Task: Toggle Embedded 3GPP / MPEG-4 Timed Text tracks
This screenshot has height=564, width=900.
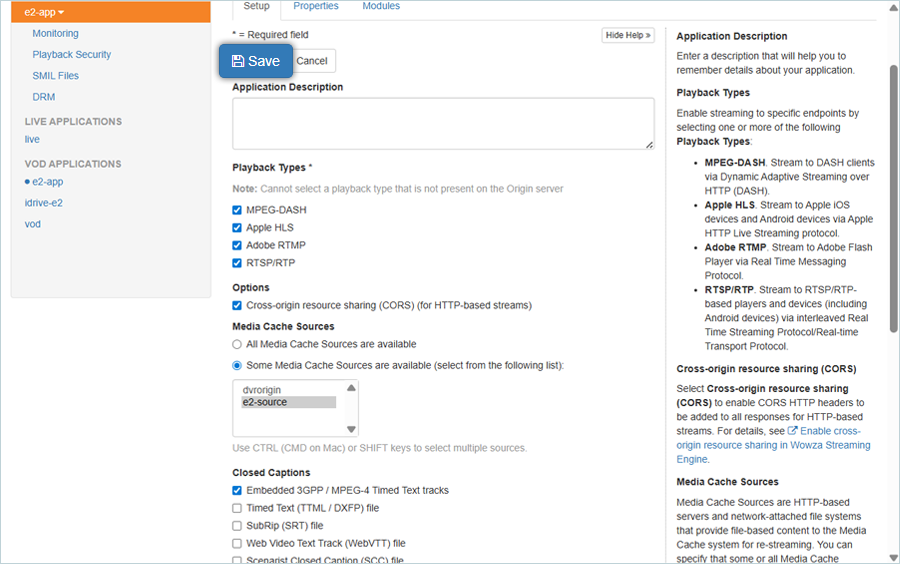Action: coord(237,491)
